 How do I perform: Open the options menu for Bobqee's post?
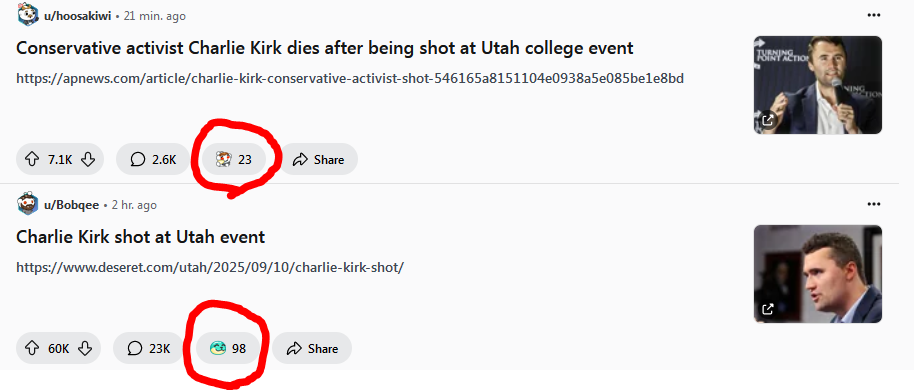click(873, 204)
